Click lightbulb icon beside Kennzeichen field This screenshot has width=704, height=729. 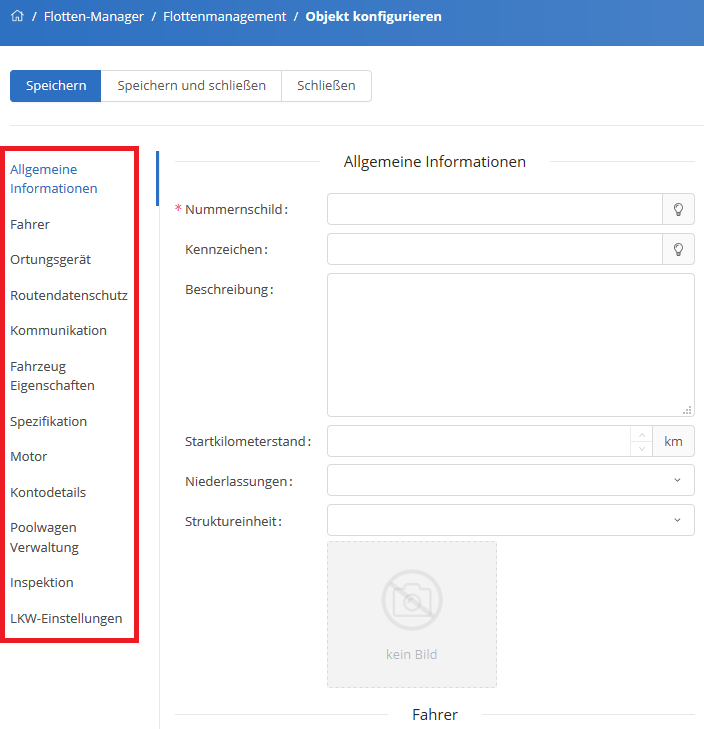click(678, 249)
